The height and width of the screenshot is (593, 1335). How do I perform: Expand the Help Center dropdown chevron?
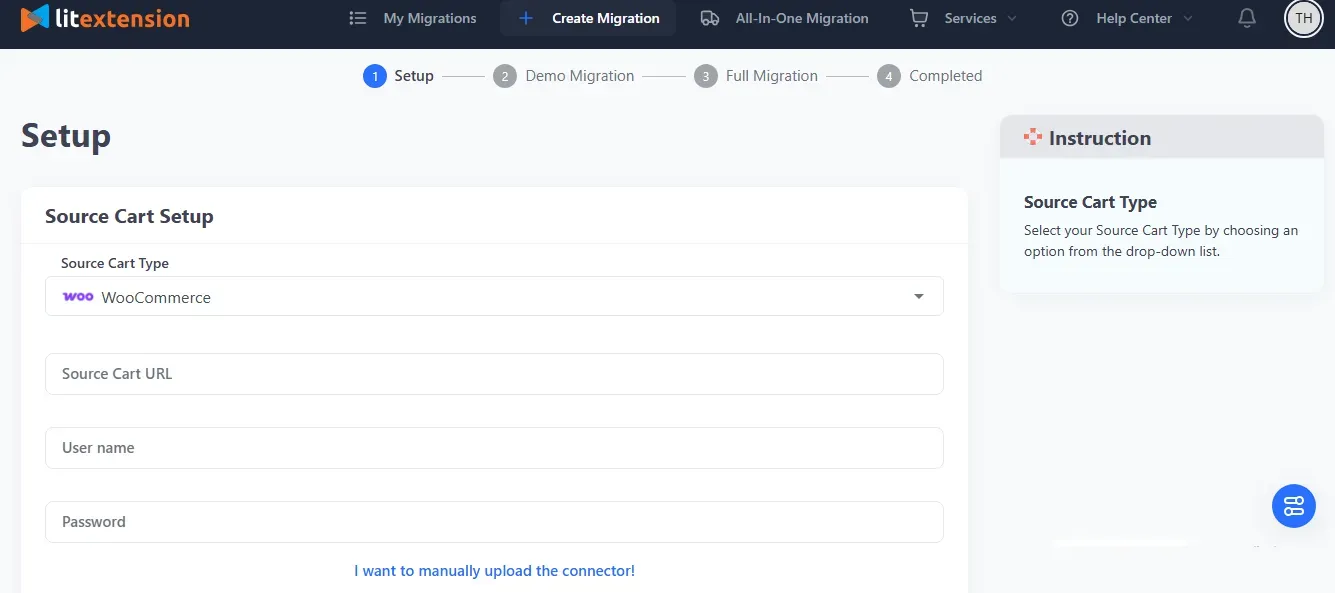1187,19
